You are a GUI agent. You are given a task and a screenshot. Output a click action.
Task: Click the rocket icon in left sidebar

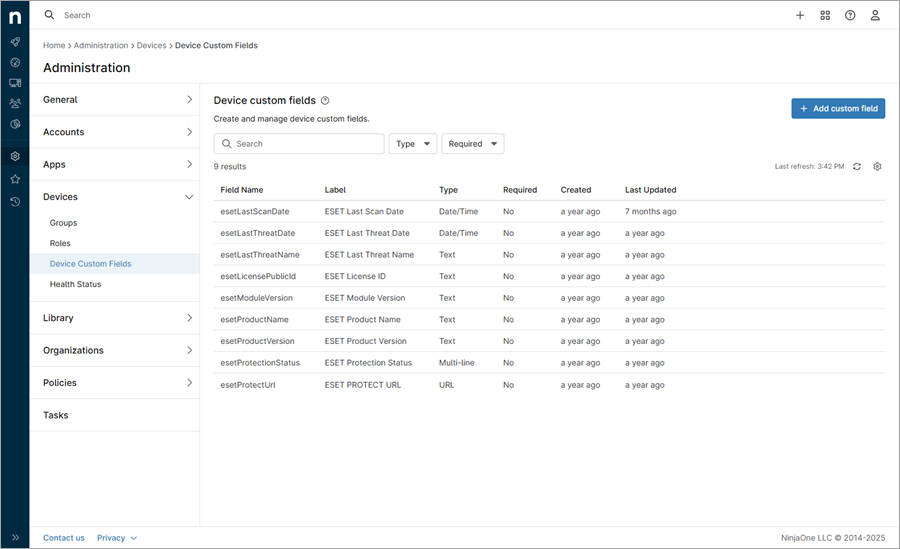[x=15, y=42]
